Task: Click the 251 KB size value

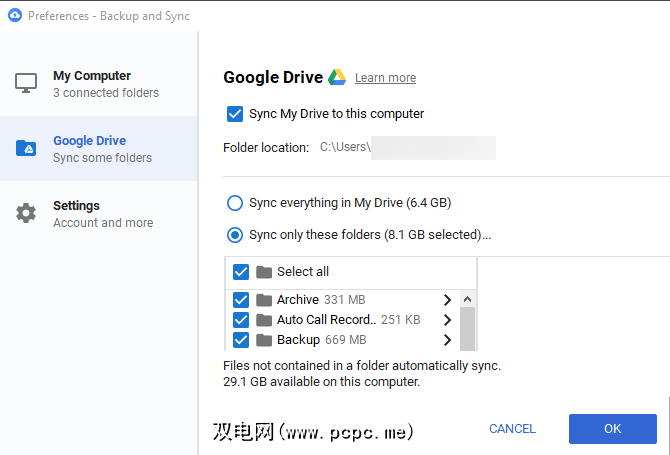Action: [x=400, y=320]
